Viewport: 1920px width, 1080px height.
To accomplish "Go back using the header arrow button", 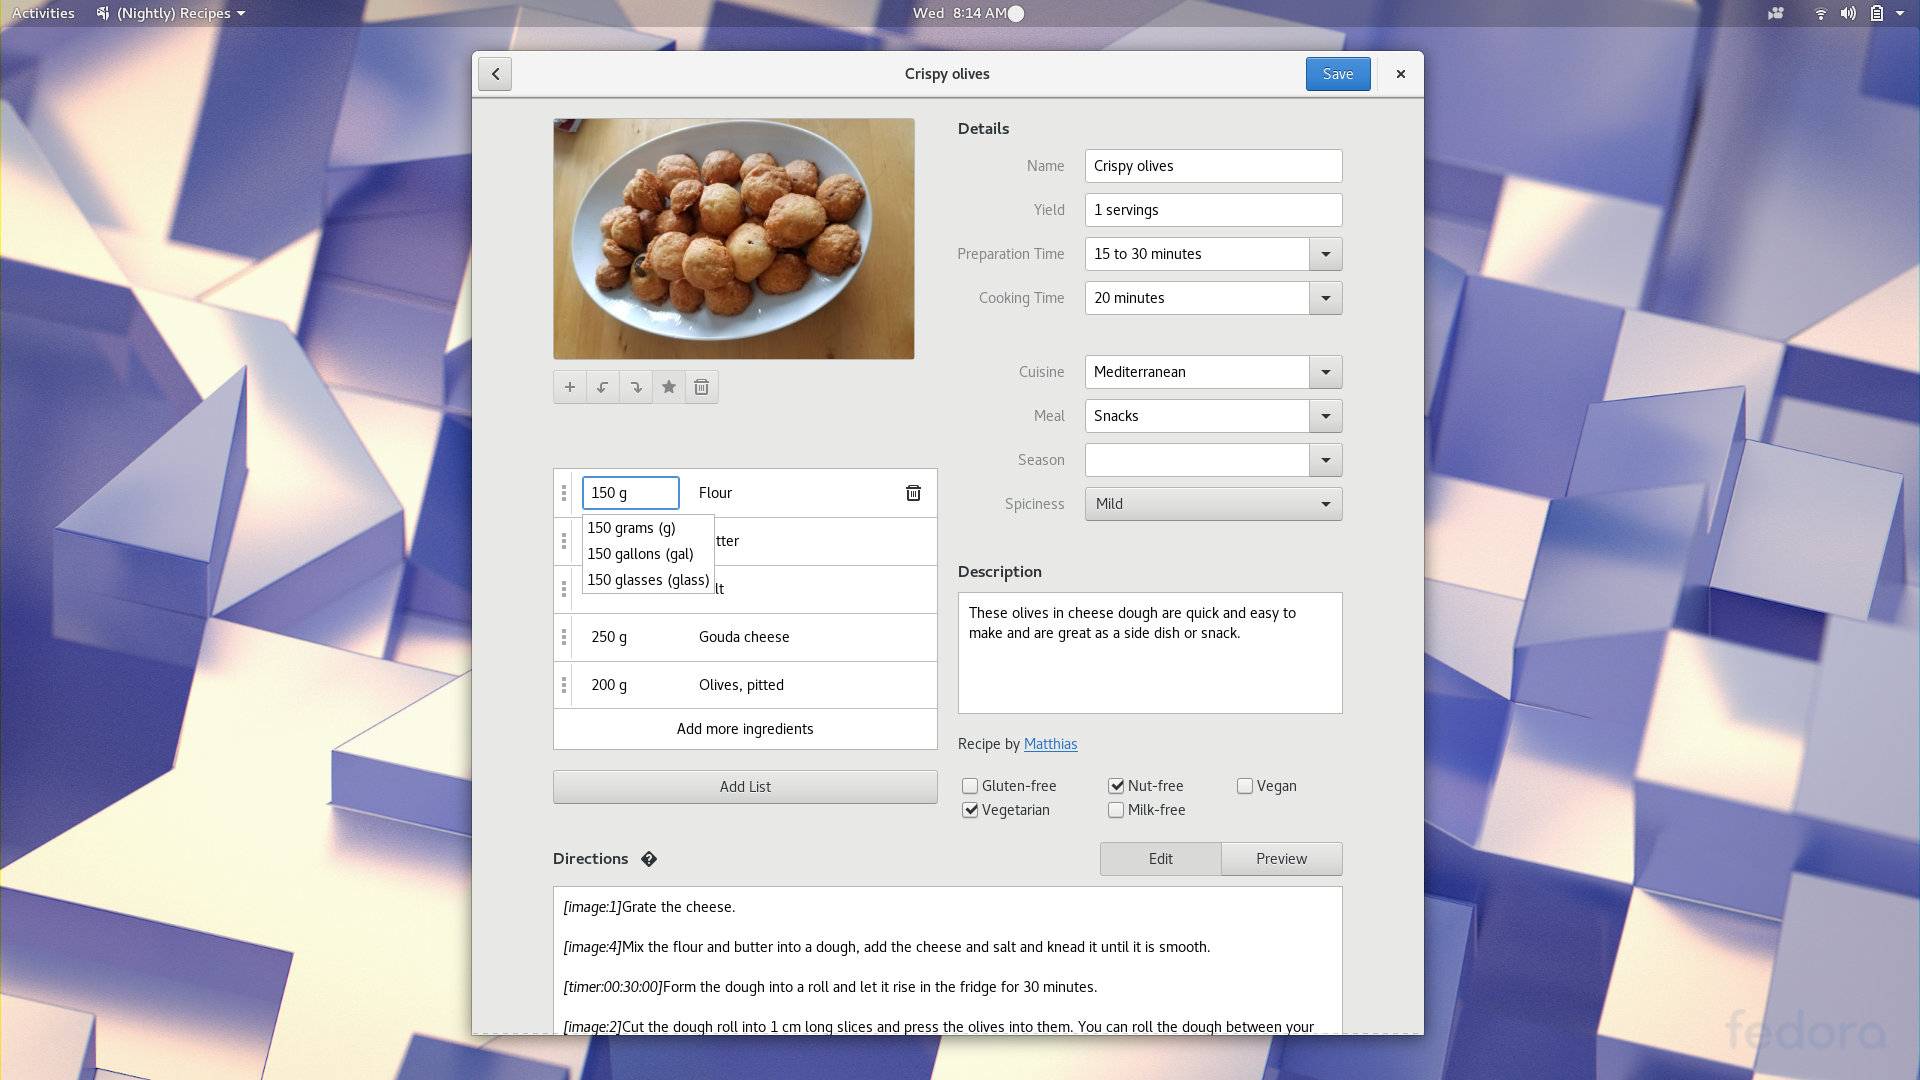I will pyautogui.click(x=495, y=74).
